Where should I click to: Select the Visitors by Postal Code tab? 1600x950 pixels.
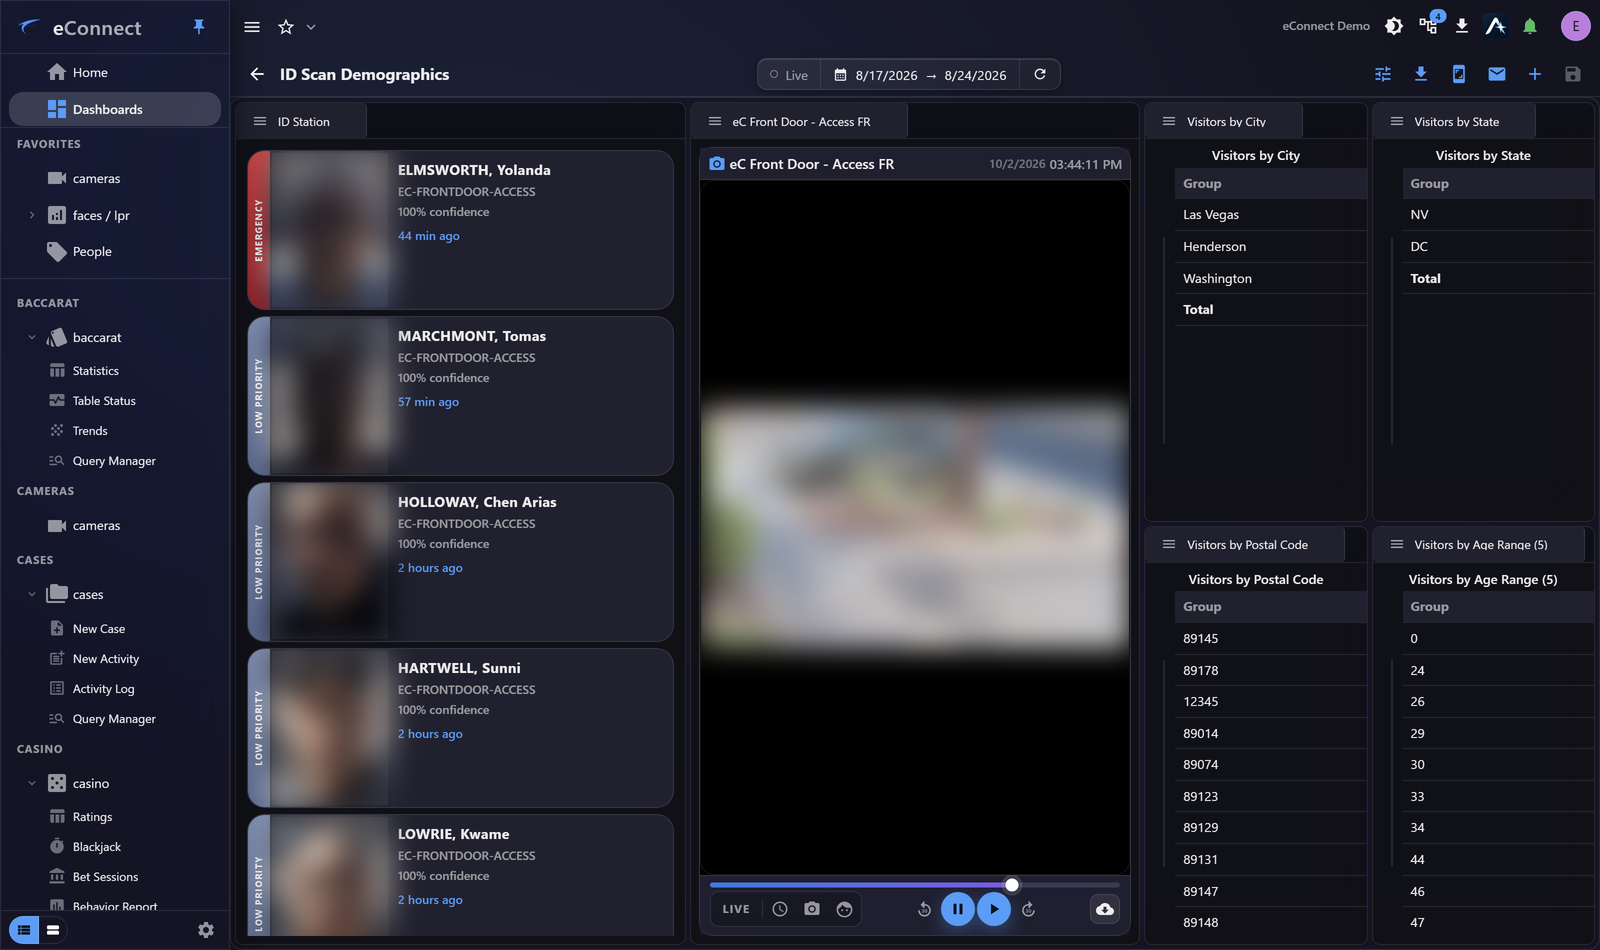pos(1247,544)
